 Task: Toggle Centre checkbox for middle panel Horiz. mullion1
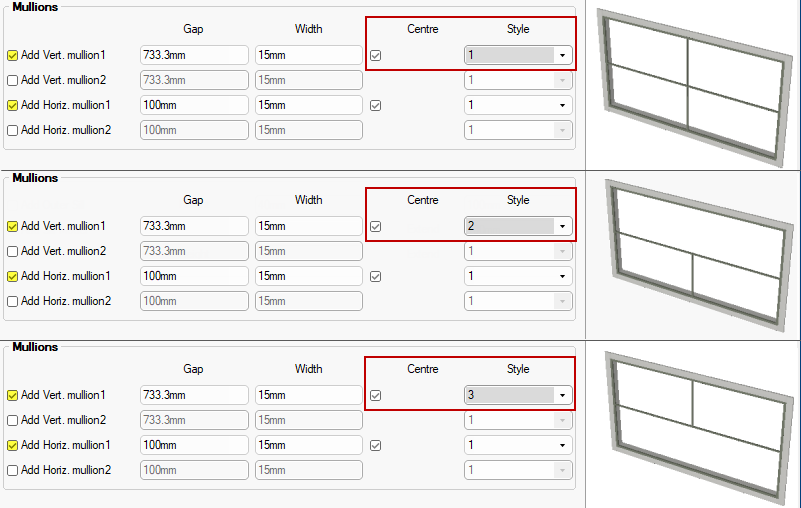pos(375,275)
